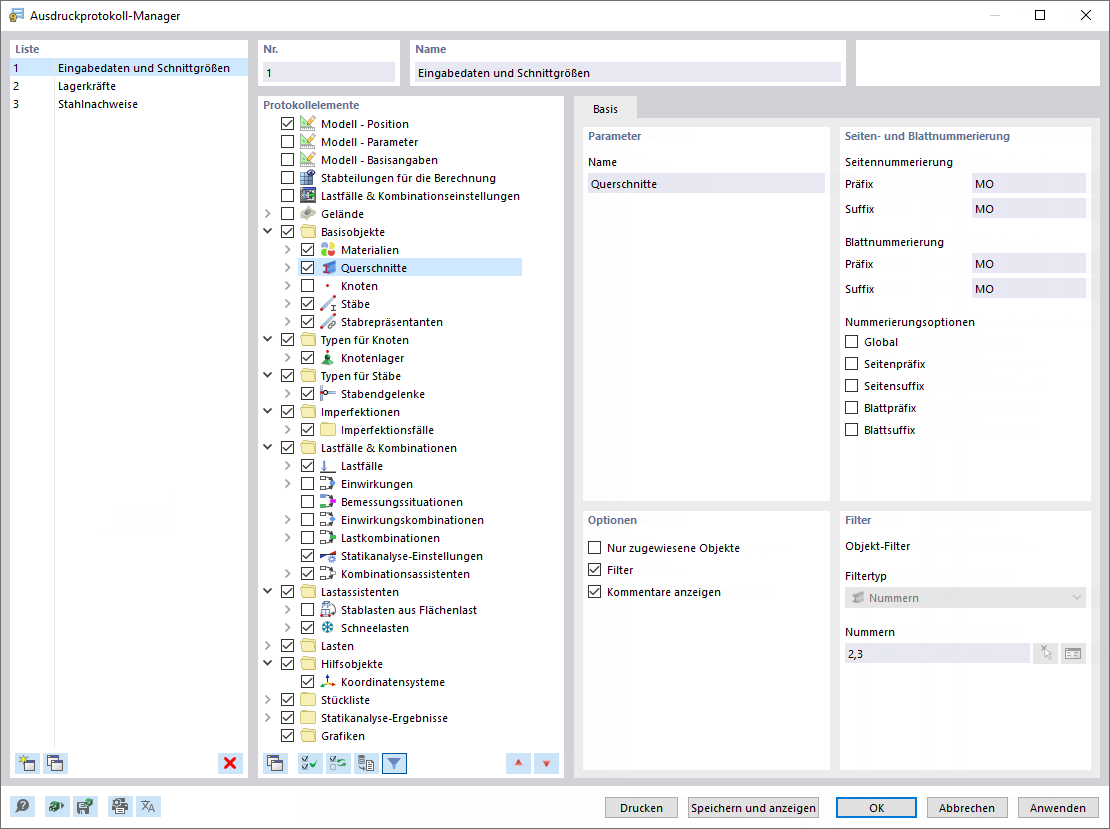Toggle the Global numbering option

pyautogui.click(x=852, y=342)
